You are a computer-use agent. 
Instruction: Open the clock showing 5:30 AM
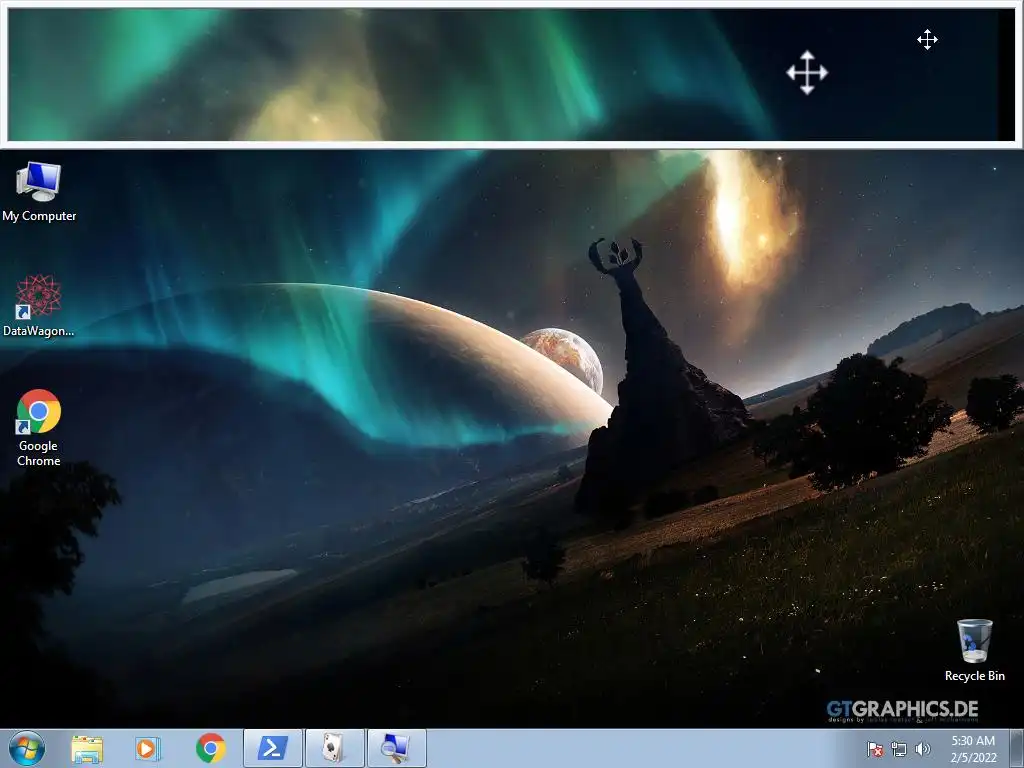click(973, 749)
